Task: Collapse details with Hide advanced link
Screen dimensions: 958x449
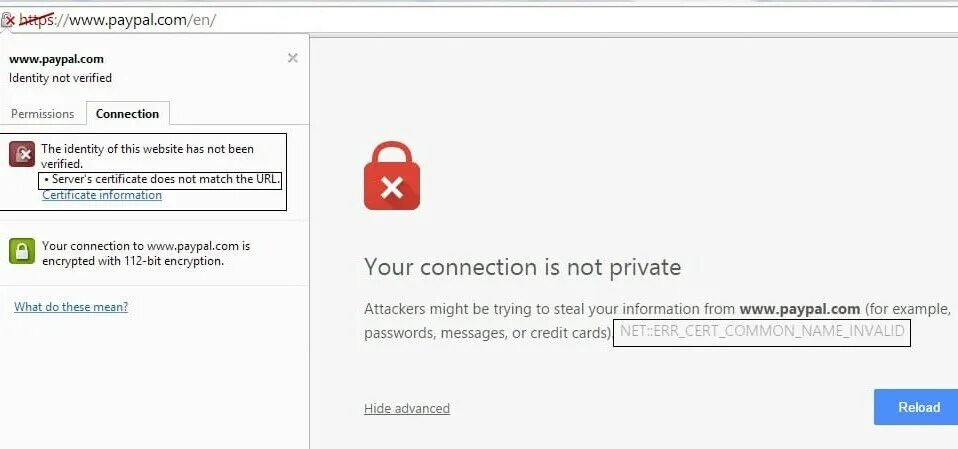Action: coord(407,408)
